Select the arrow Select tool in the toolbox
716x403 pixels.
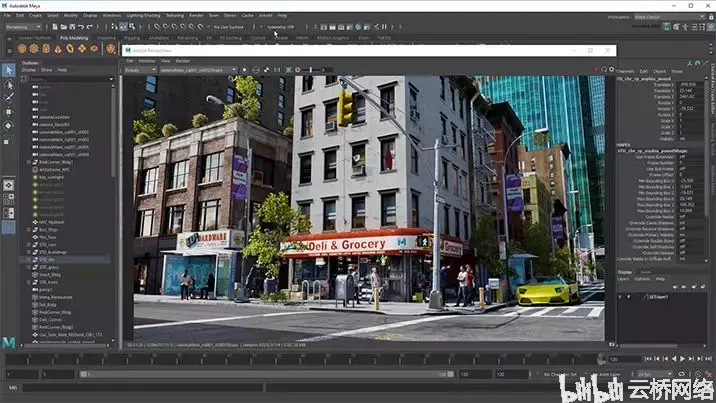[9, 70]
